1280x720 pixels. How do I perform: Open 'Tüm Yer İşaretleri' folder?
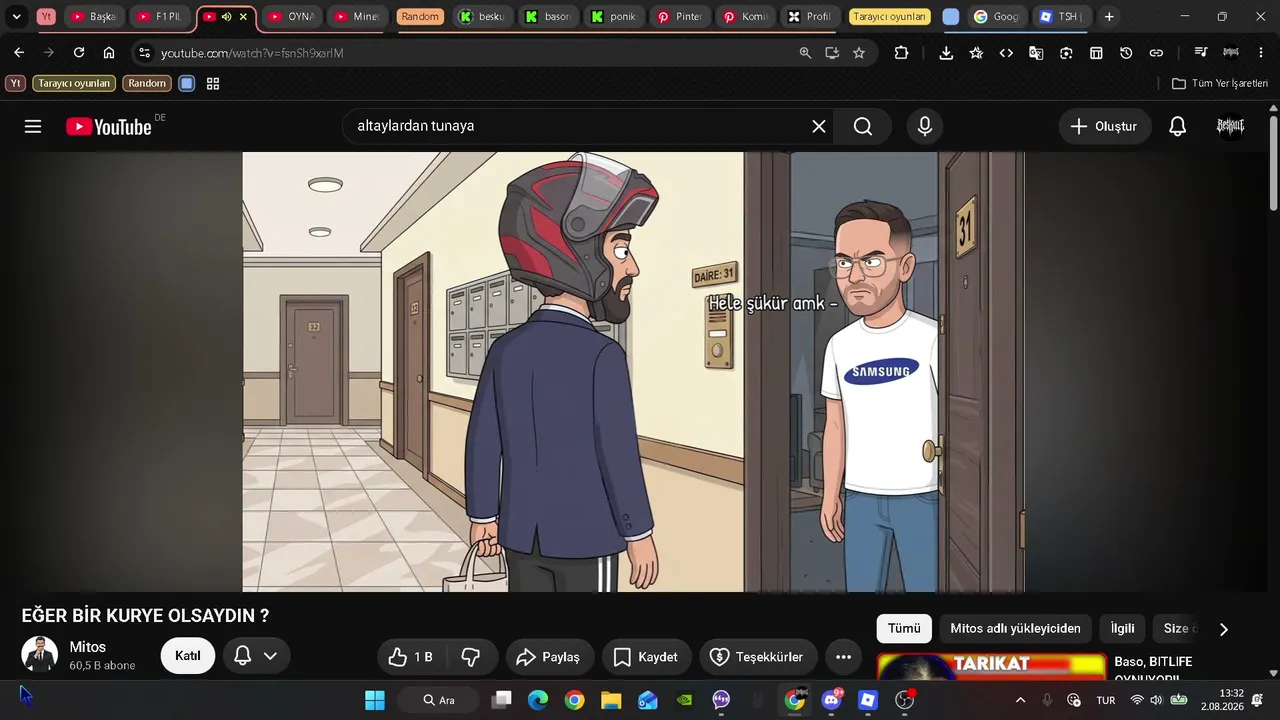click(1220, 83)
